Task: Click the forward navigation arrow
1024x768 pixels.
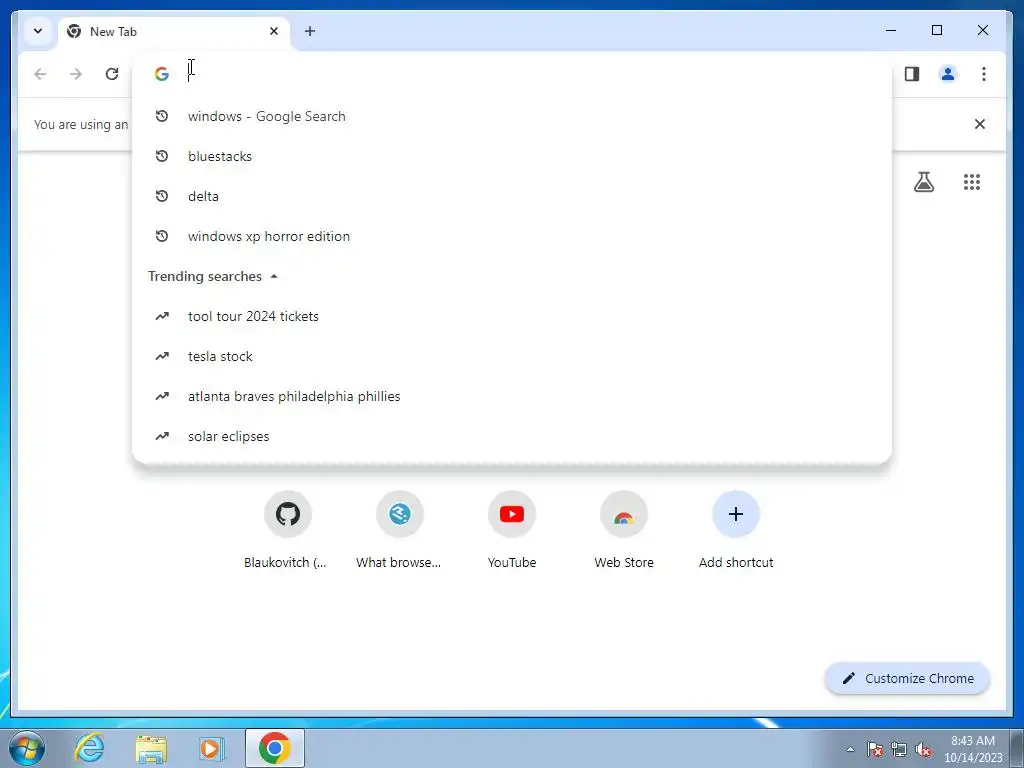Action: point(76,74)
